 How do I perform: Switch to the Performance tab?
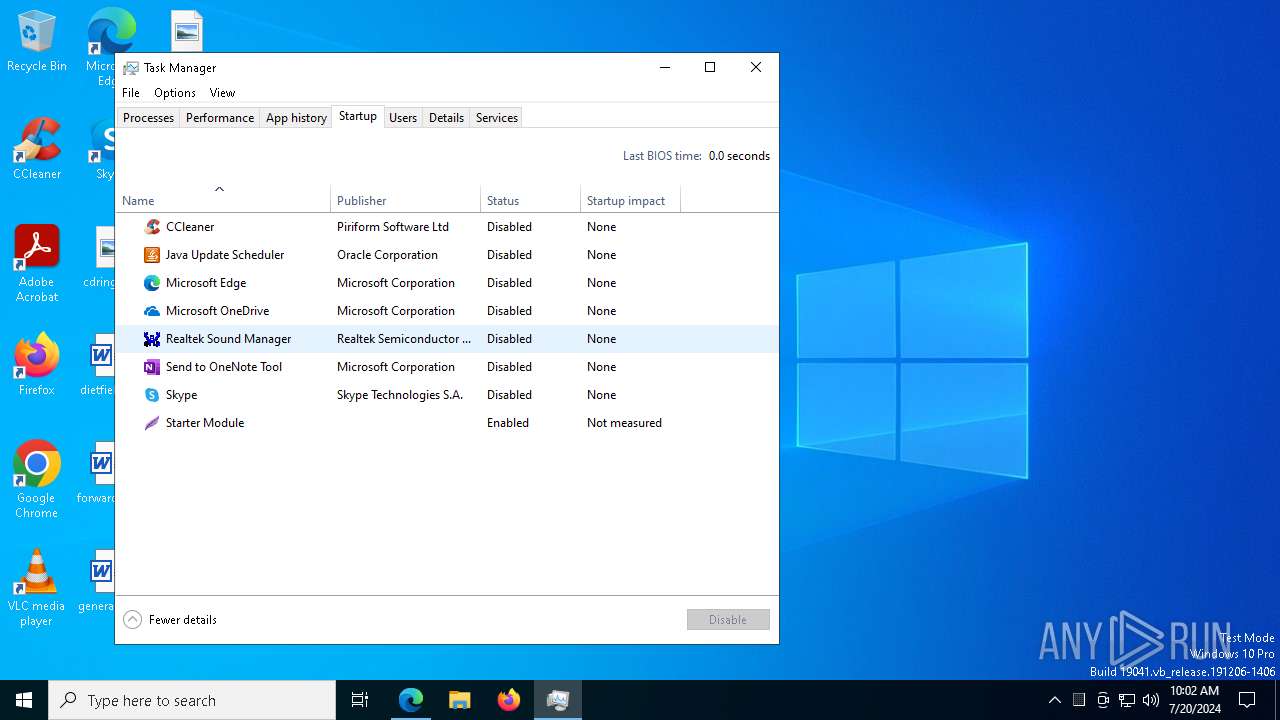220,118
